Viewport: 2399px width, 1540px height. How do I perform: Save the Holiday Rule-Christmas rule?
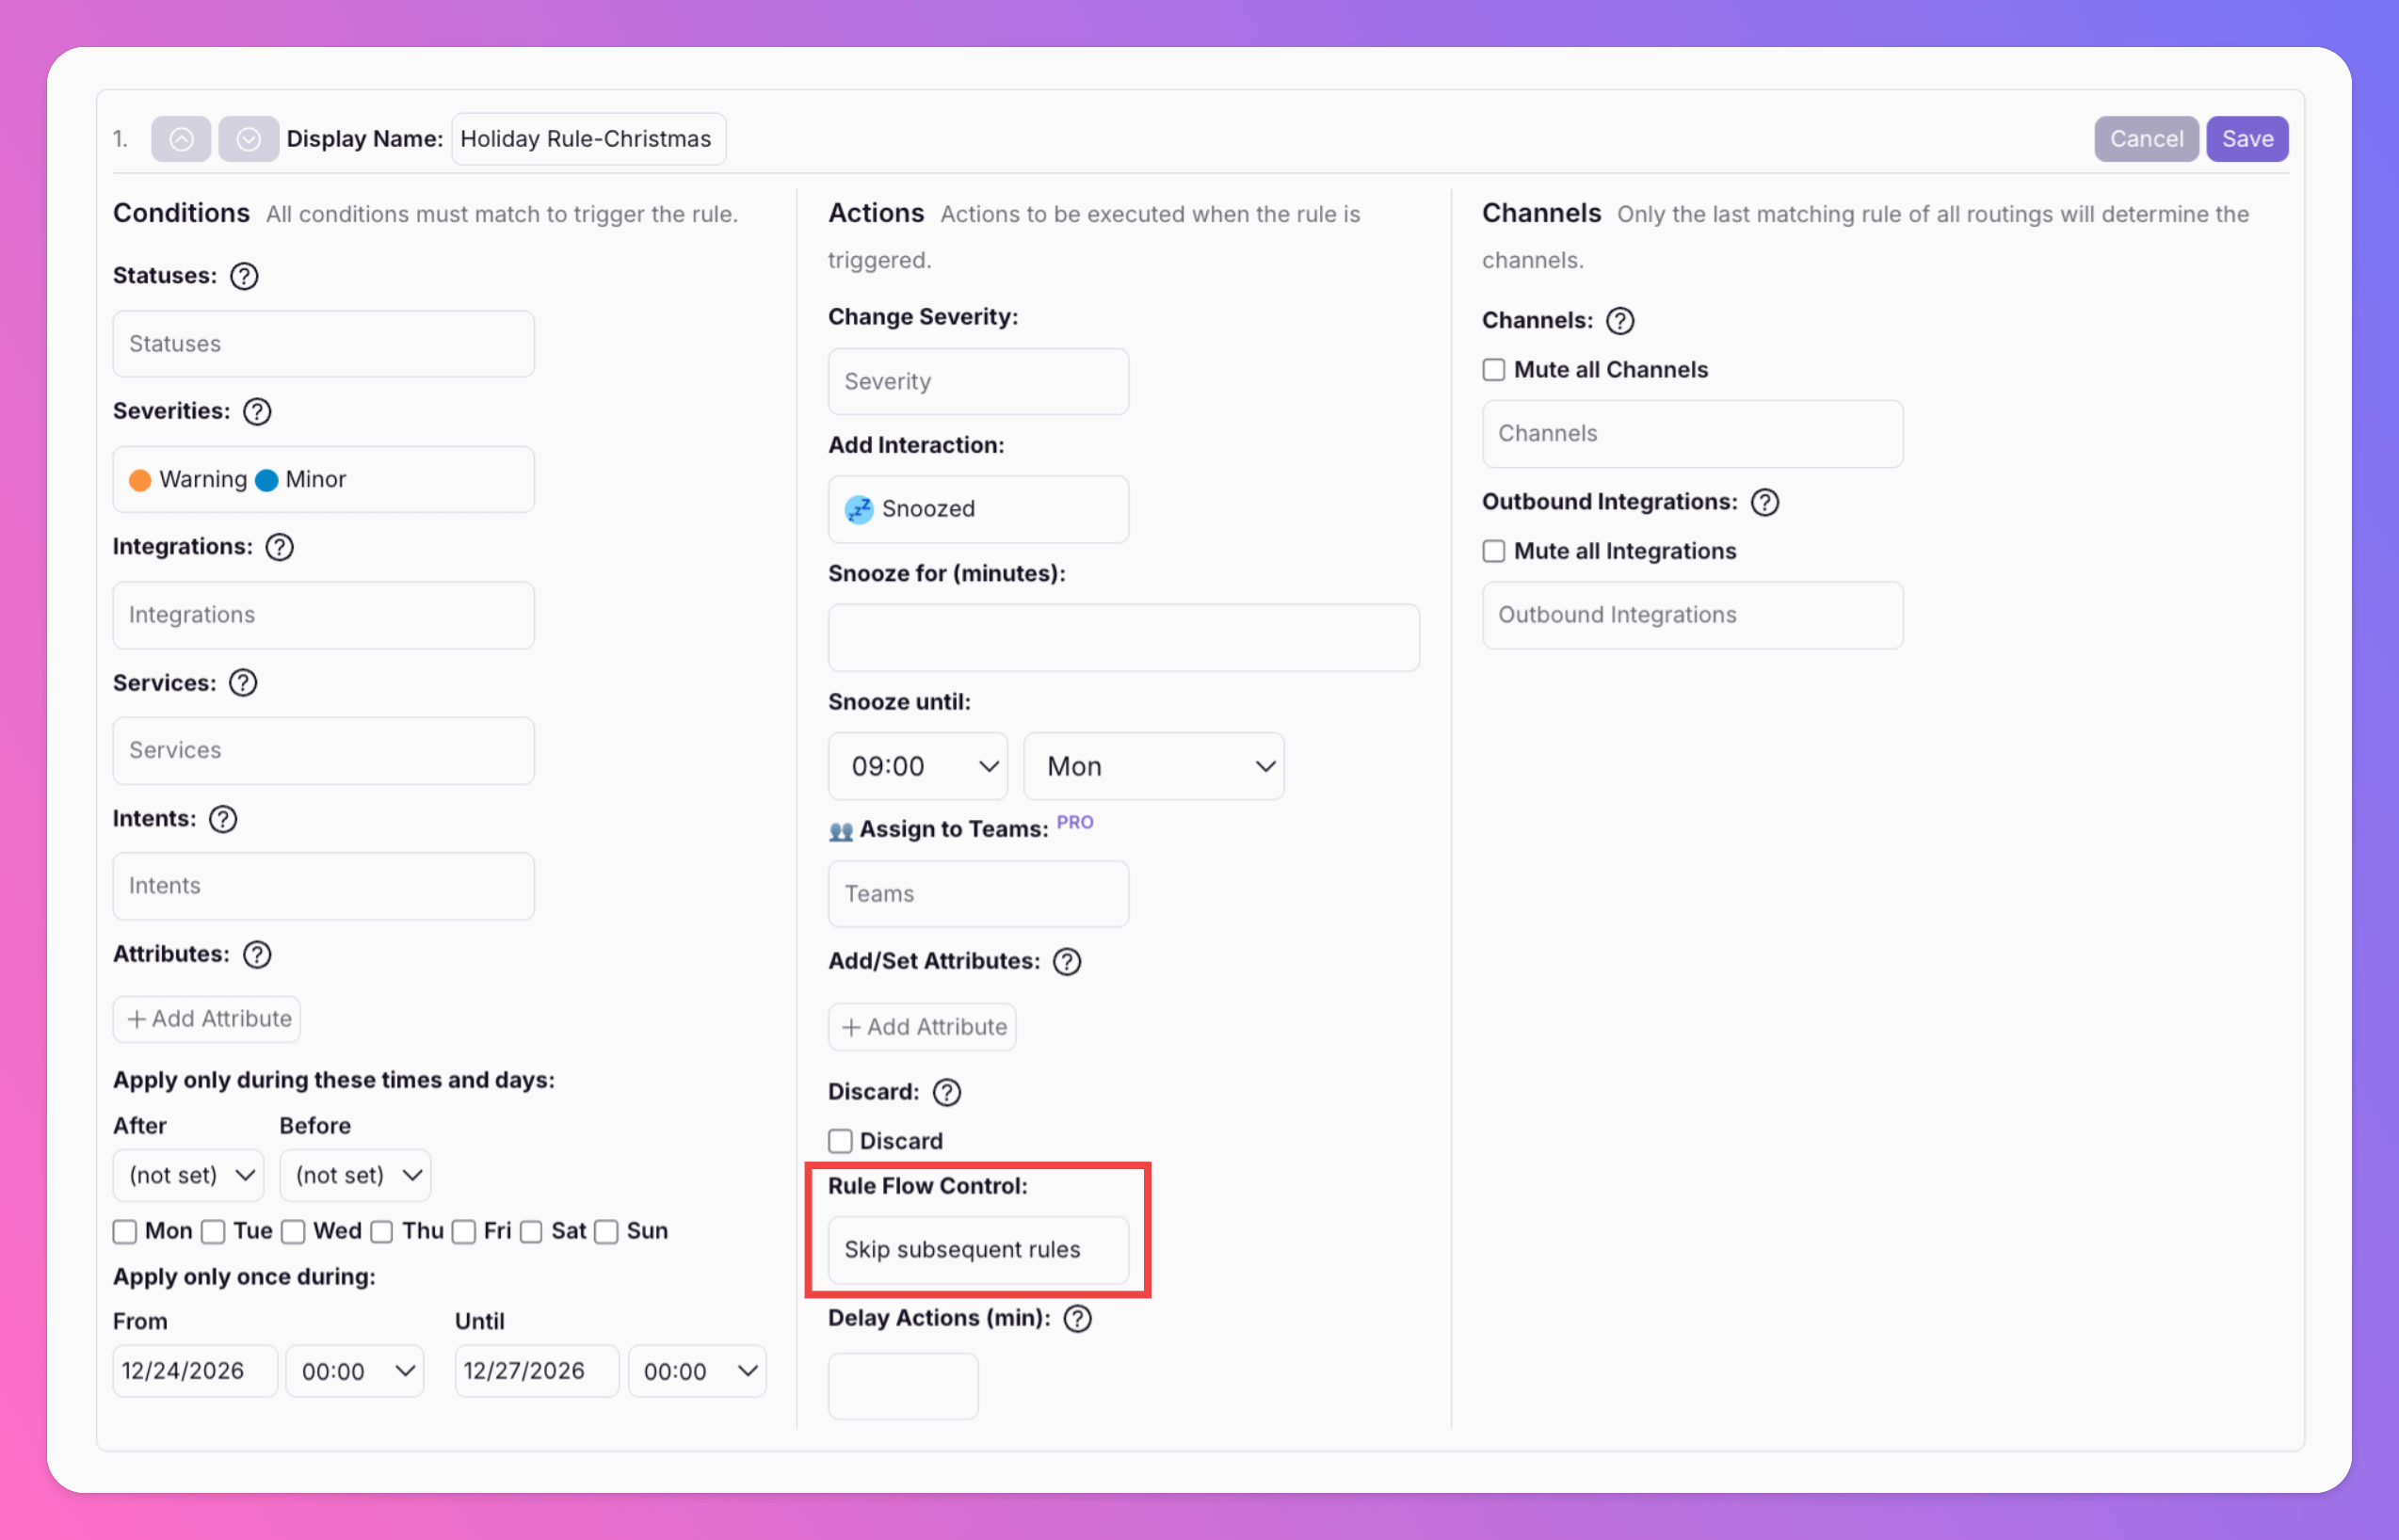(x=2246, y=138)
